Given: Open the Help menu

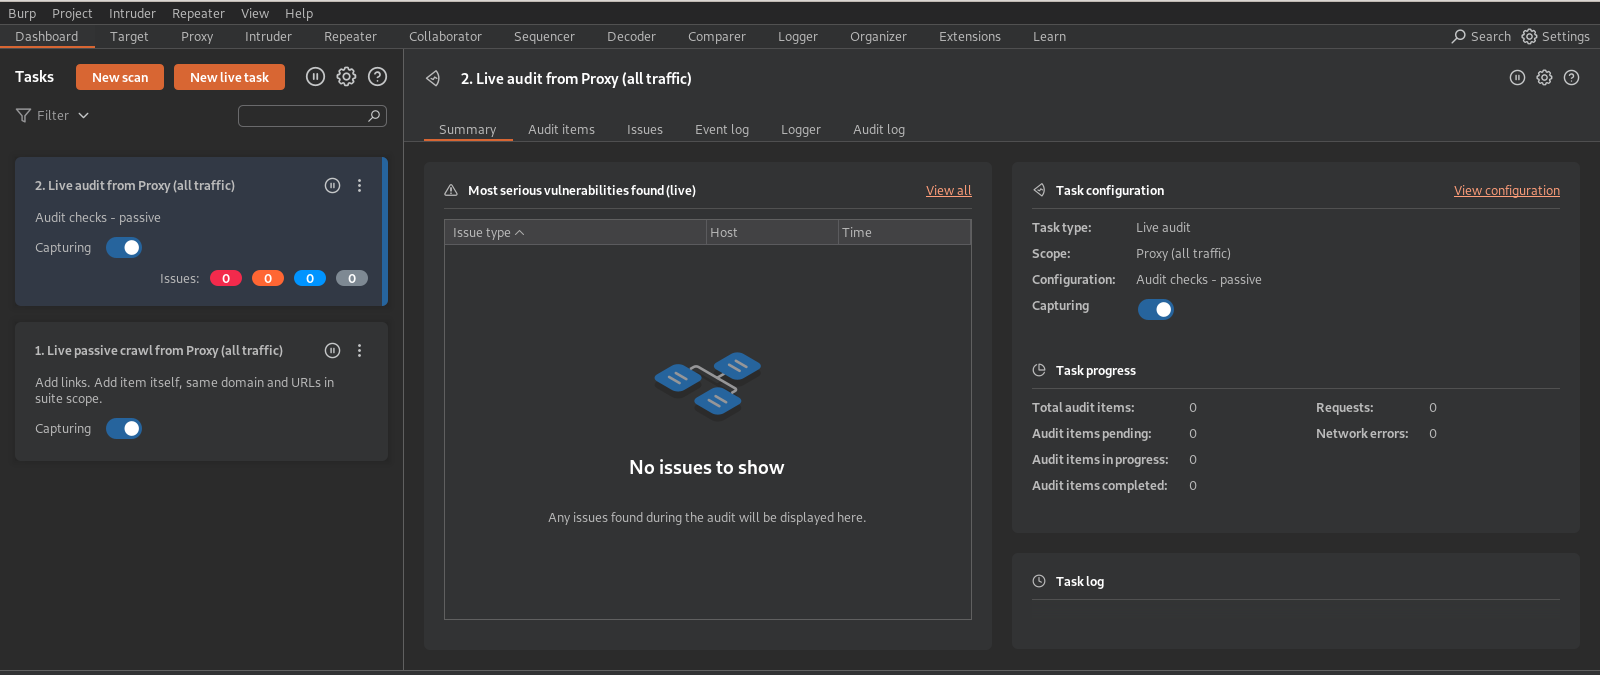Looking at the screenshot, I should [x=299, y=13].
